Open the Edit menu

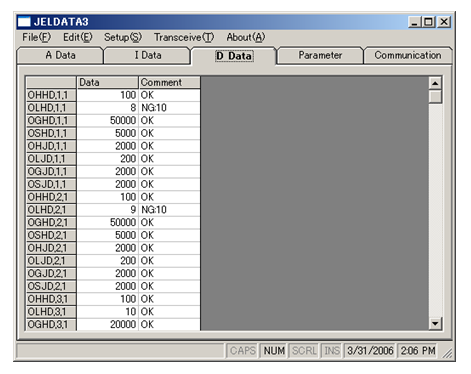coord(78,37)
